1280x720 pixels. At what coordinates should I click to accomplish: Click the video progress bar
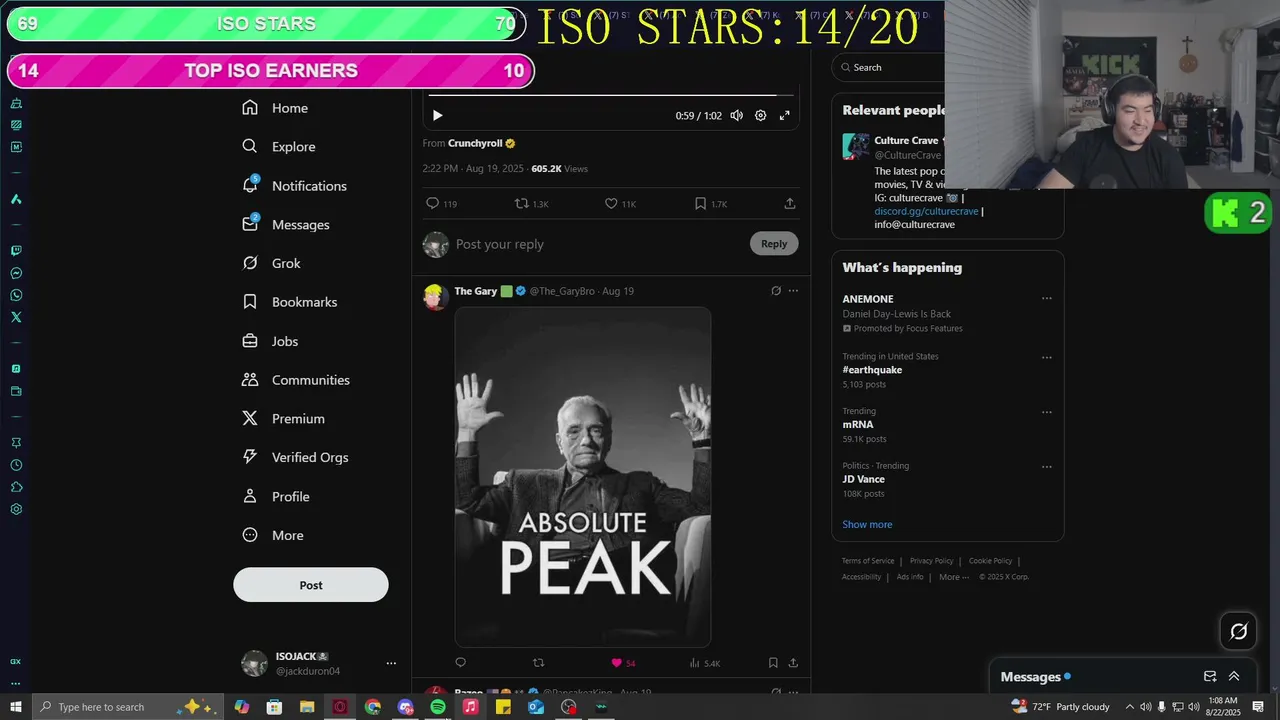610,96
